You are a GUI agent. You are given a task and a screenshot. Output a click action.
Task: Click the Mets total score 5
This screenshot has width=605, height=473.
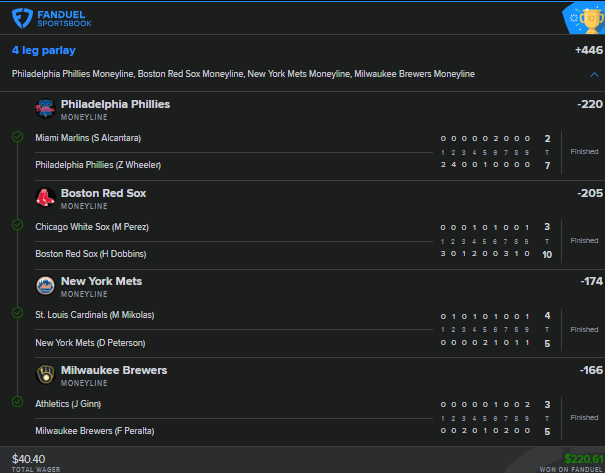coord(547,343)
